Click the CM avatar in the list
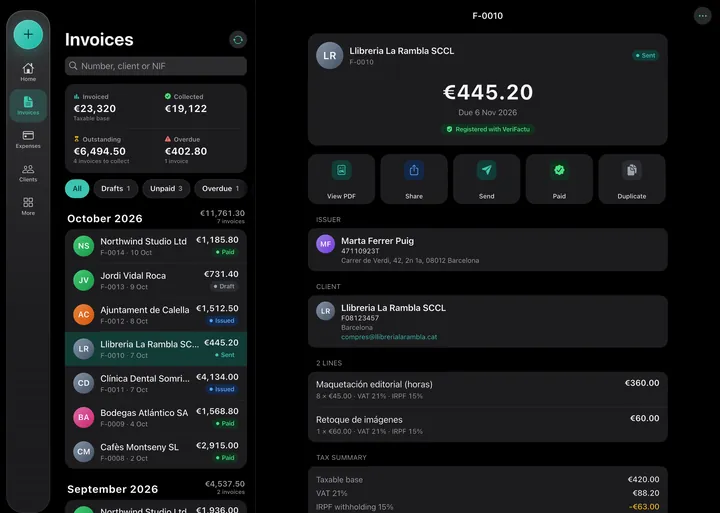The width and height of the screenshot is (720, 513). click(x=84, y=451)
